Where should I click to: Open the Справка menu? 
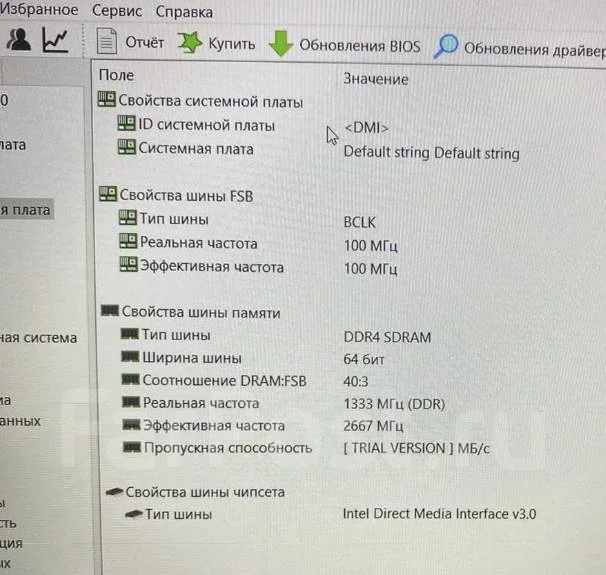click(184, 12)
